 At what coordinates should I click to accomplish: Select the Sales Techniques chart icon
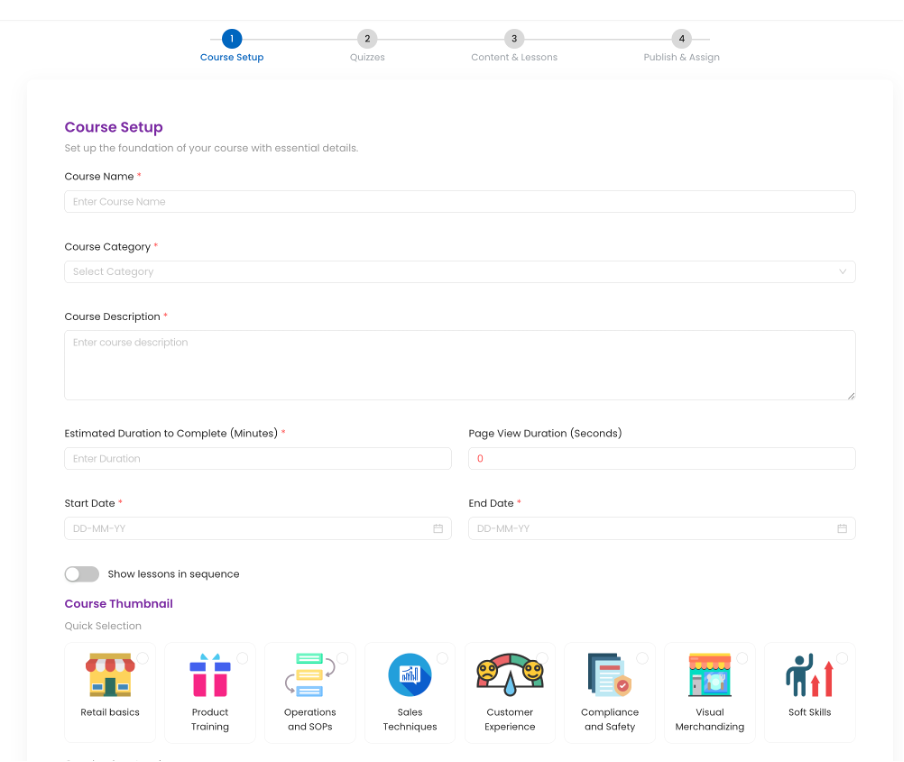pyautogui.click(x=410, y=674)
